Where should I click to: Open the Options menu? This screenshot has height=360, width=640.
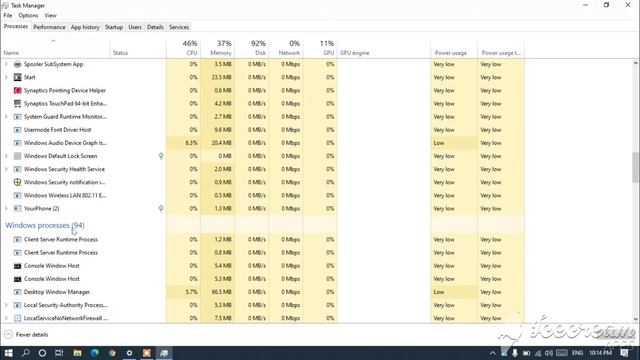pyautogui.click(x=28, y=15)
